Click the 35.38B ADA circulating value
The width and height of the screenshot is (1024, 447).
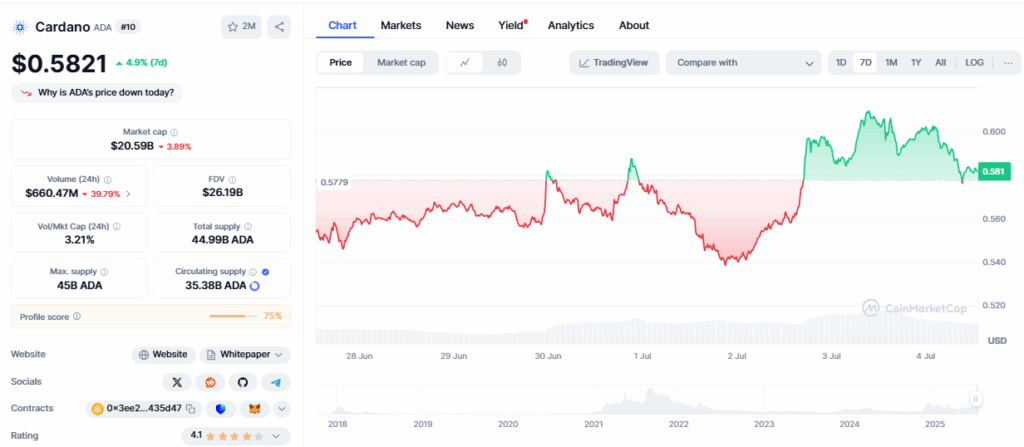click(216, 286)
